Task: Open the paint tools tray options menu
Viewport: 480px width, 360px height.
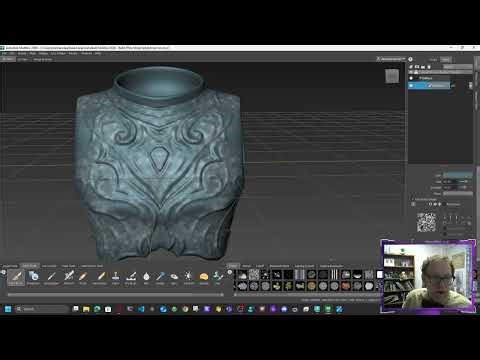Action: [x=4, y=272]
